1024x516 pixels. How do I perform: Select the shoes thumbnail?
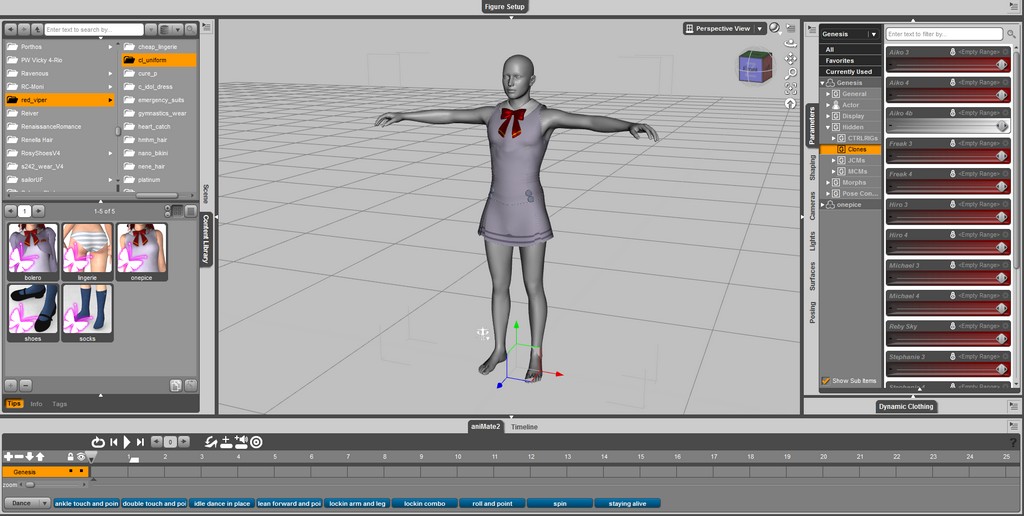tap(33, 313)
